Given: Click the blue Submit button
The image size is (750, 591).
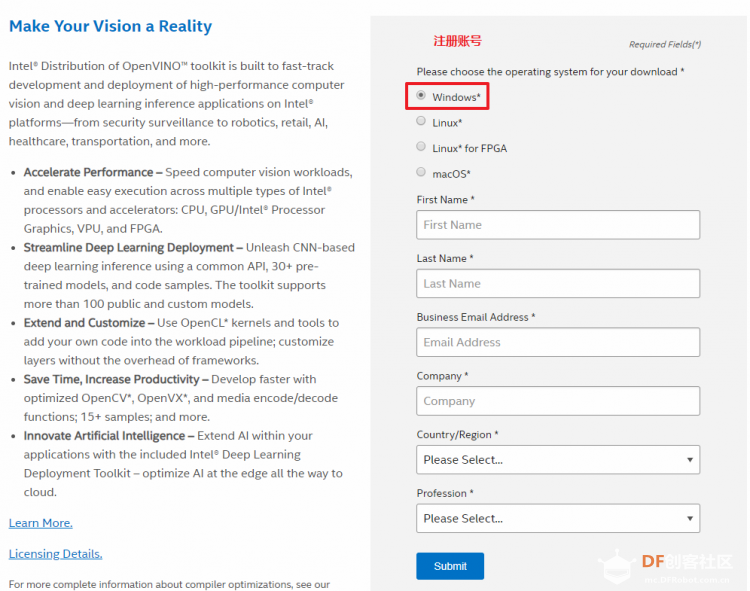Looking at the screenshot, I should coord(450,566).
